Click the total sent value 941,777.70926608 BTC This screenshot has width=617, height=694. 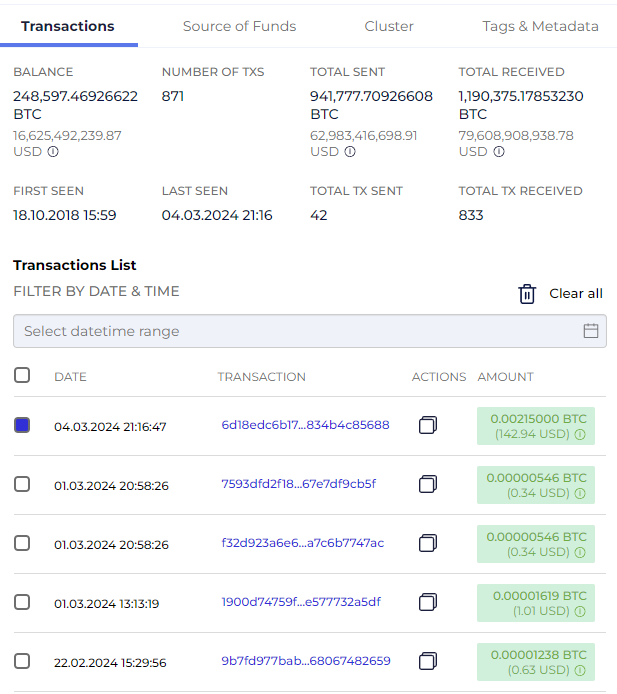pos(371,105)
